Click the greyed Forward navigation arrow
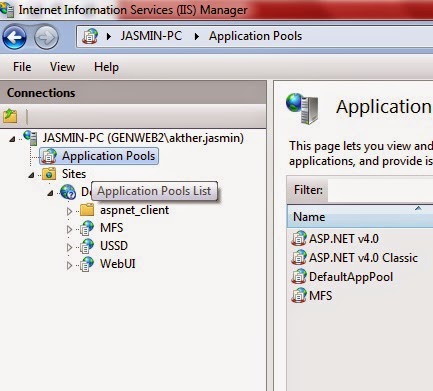 pos(46,37)
